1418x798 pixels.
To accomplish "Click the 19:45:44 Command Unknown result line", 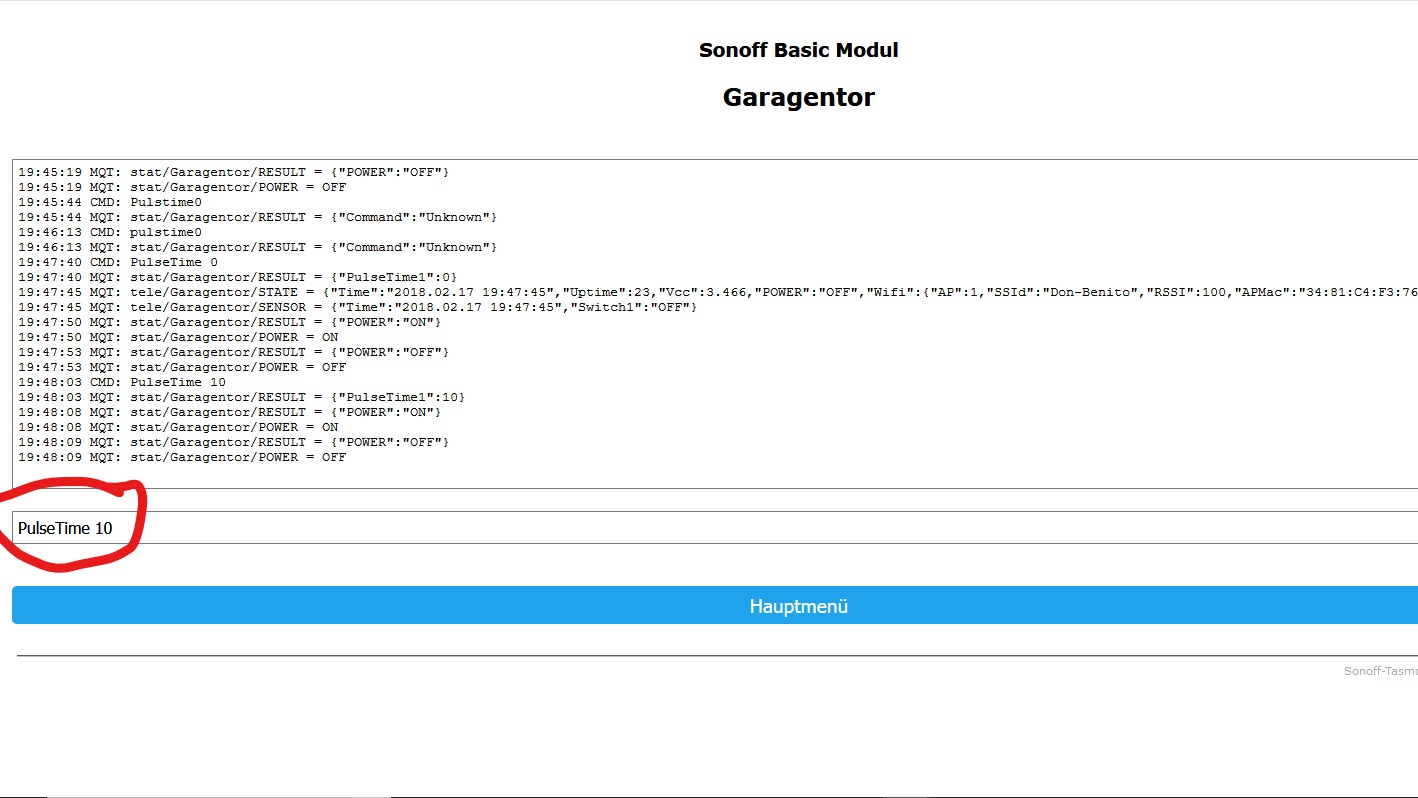I will [x=257, y=217].
